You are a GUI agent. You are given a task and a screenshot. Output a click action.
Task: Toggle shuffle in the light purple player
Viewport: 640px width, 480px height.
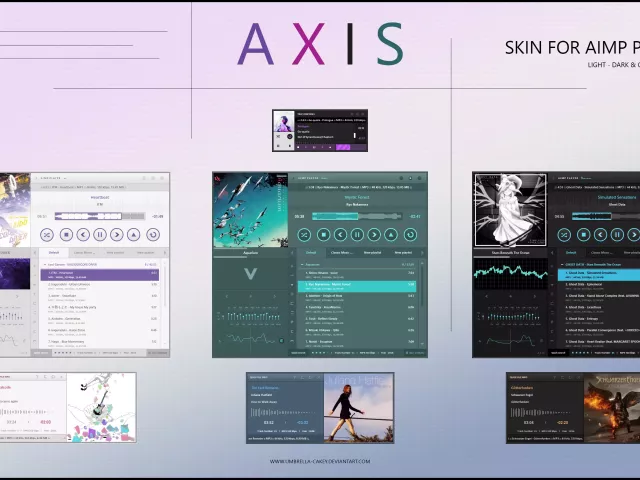(x=47, y=235)
